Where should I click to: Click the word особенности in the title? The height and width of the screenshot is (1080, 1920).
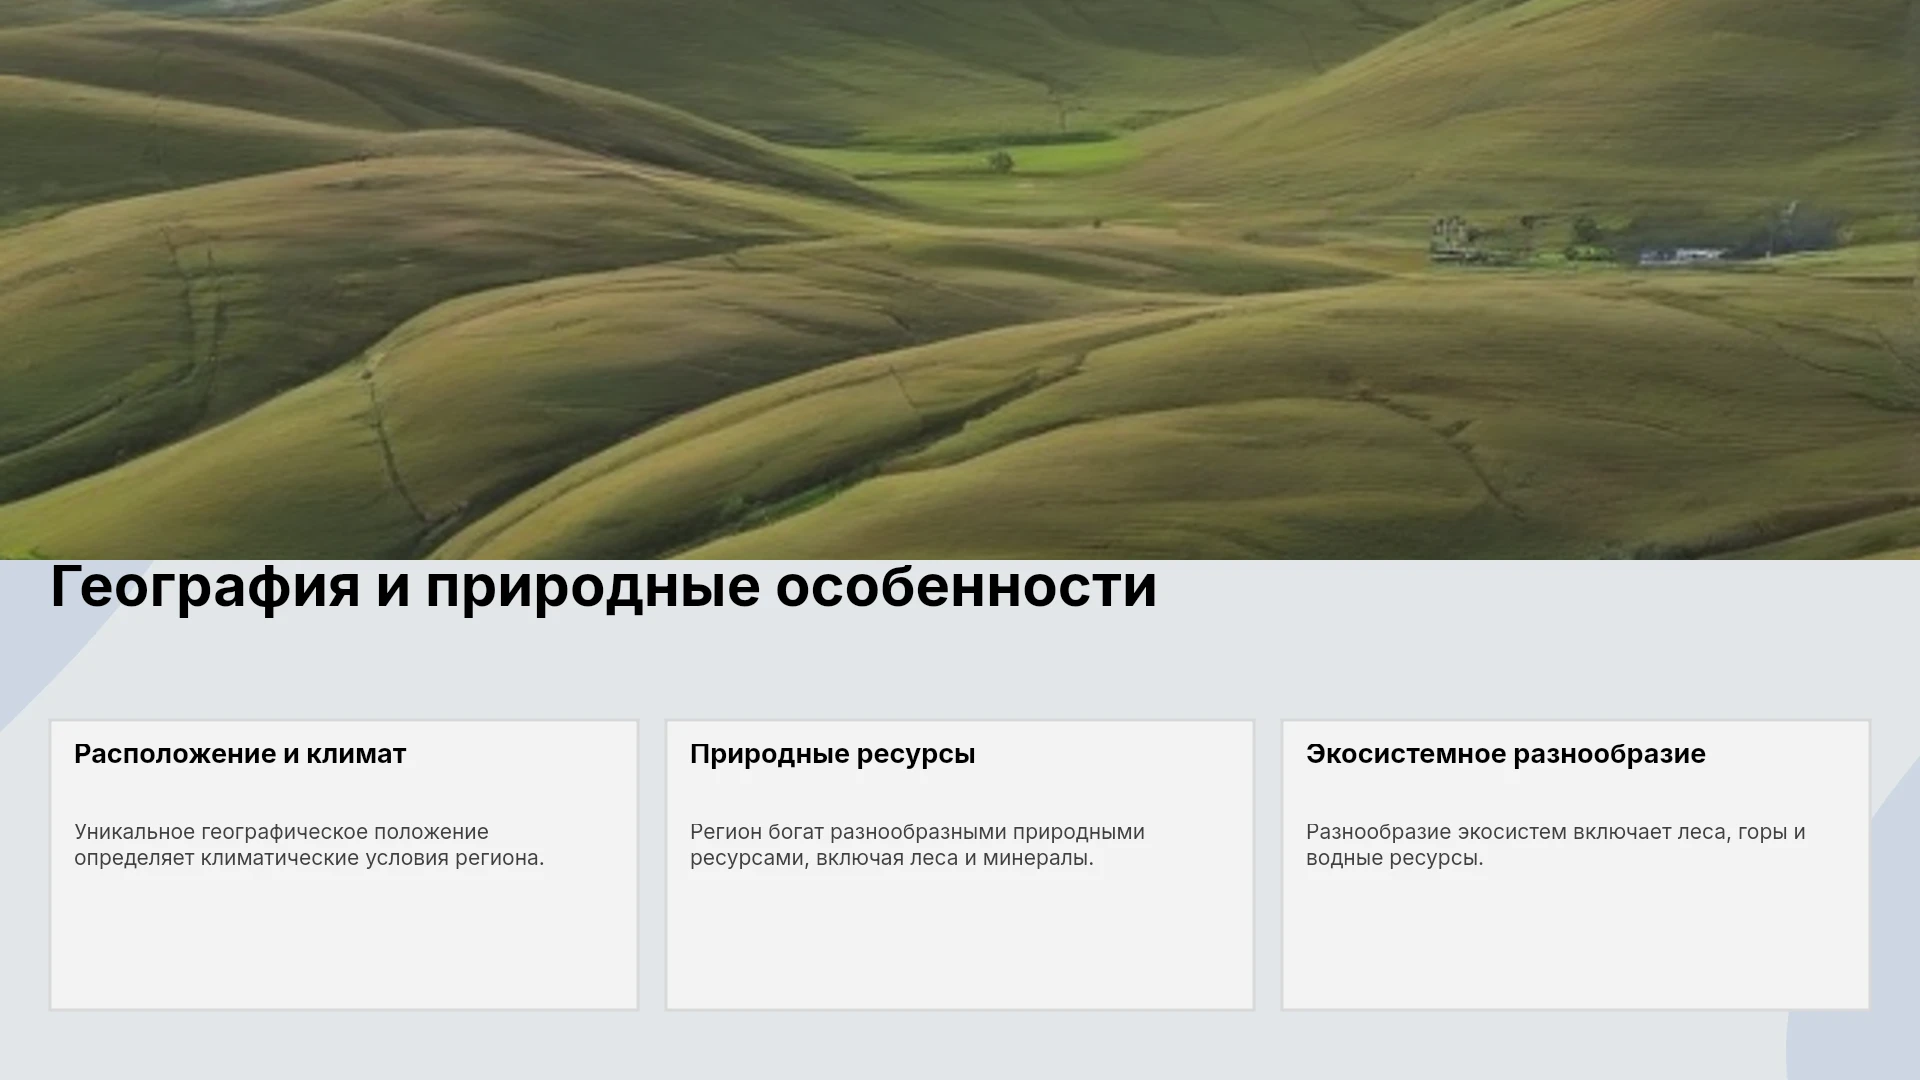tap(966, 587)
